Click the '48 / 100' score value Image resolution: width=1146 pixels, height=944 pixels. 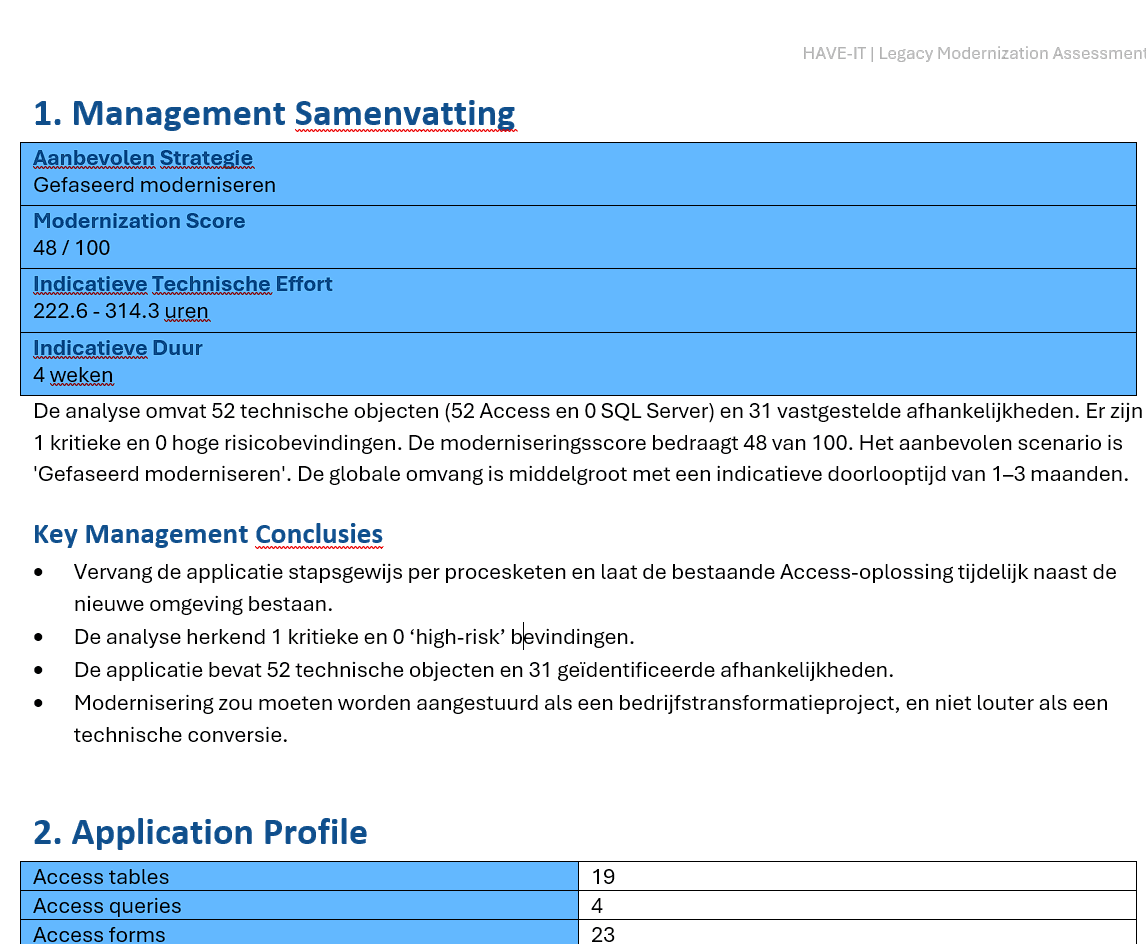pos(72,248)
